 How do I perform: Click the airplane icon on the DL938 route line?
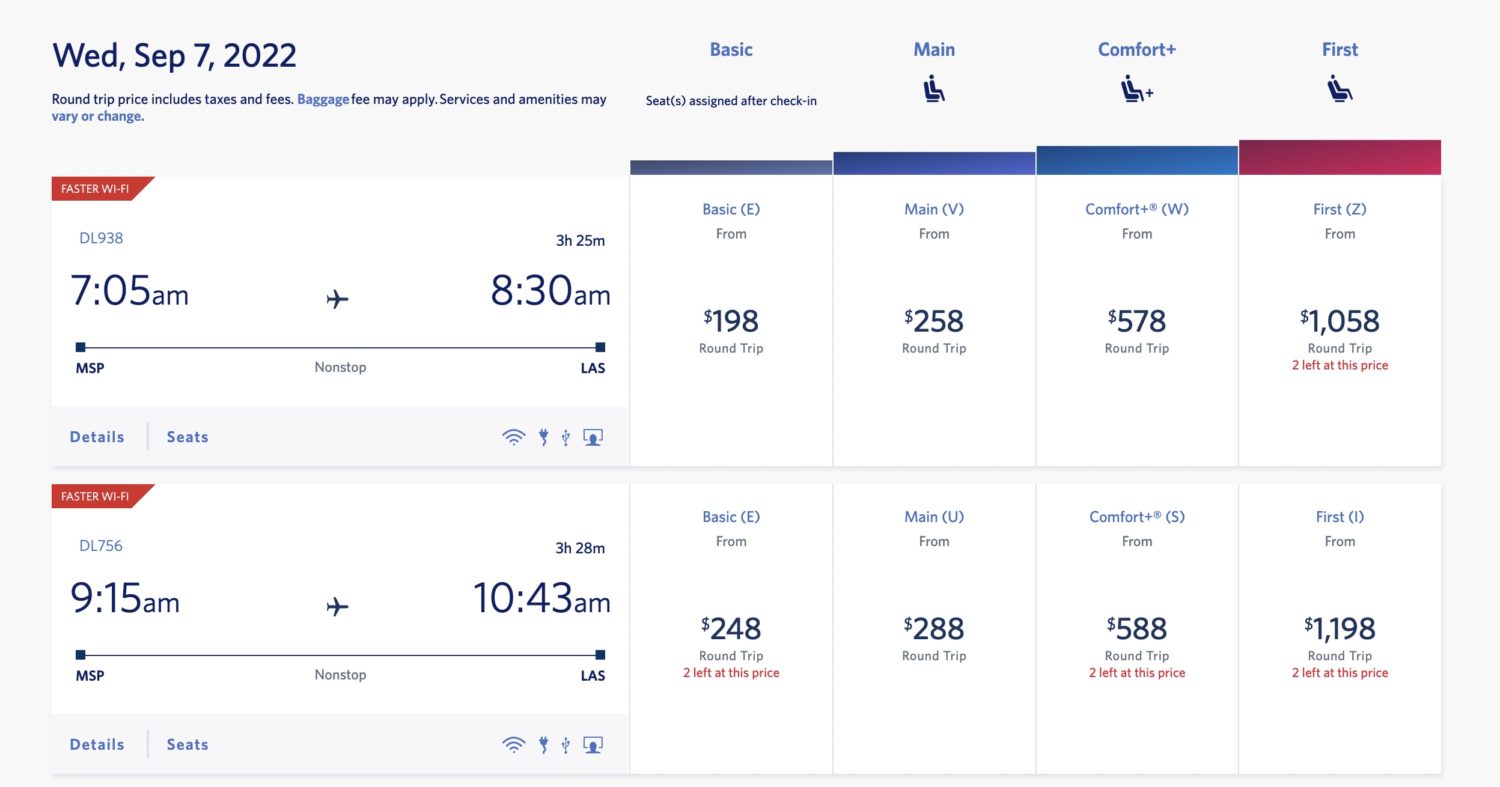click(x=338, y=298)
